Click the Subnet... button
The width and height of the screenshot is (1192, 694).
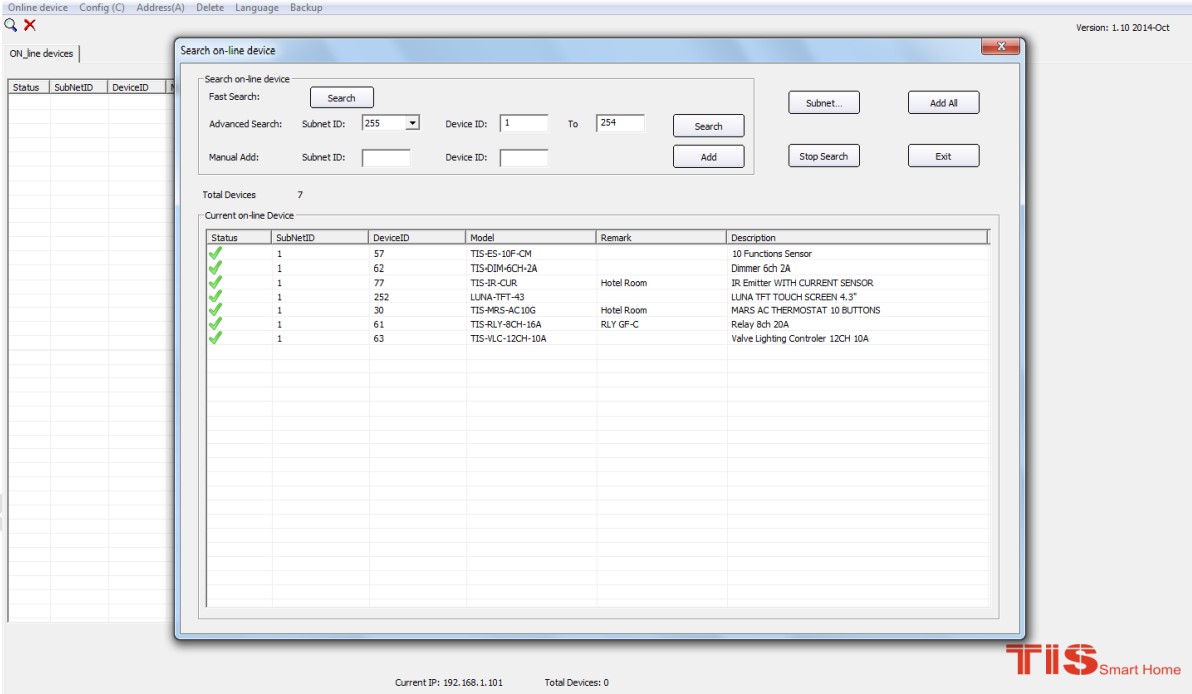824,103
